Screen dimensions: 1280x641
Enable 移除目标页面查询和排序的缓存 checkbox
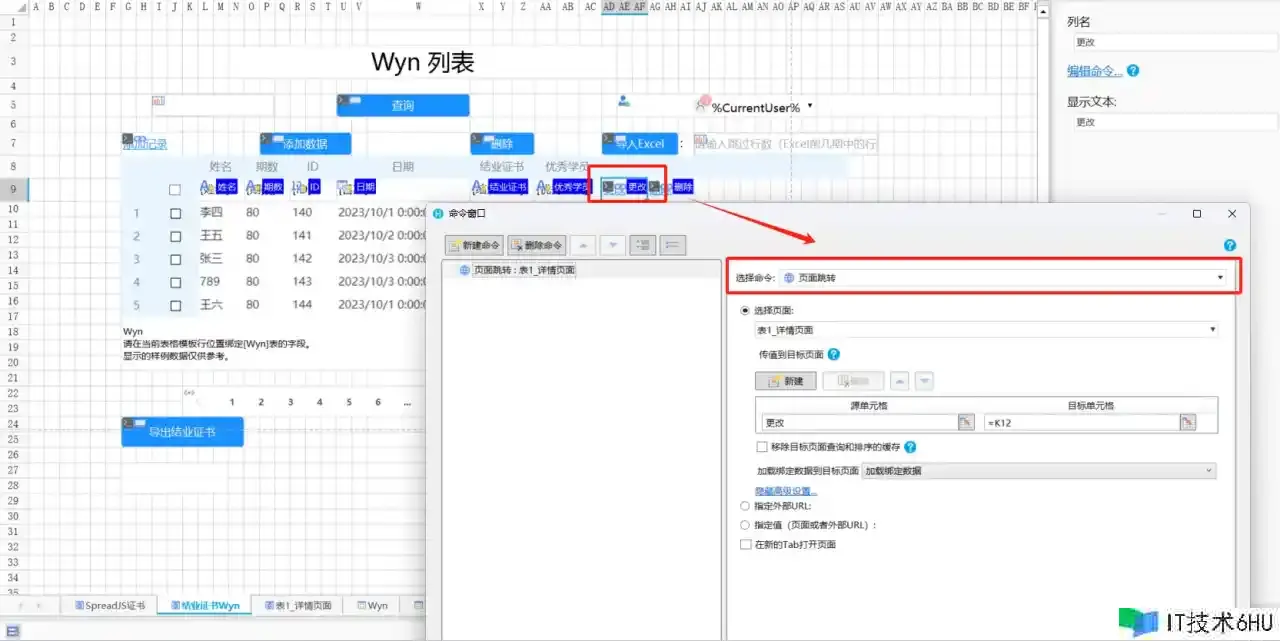(762, 447)
